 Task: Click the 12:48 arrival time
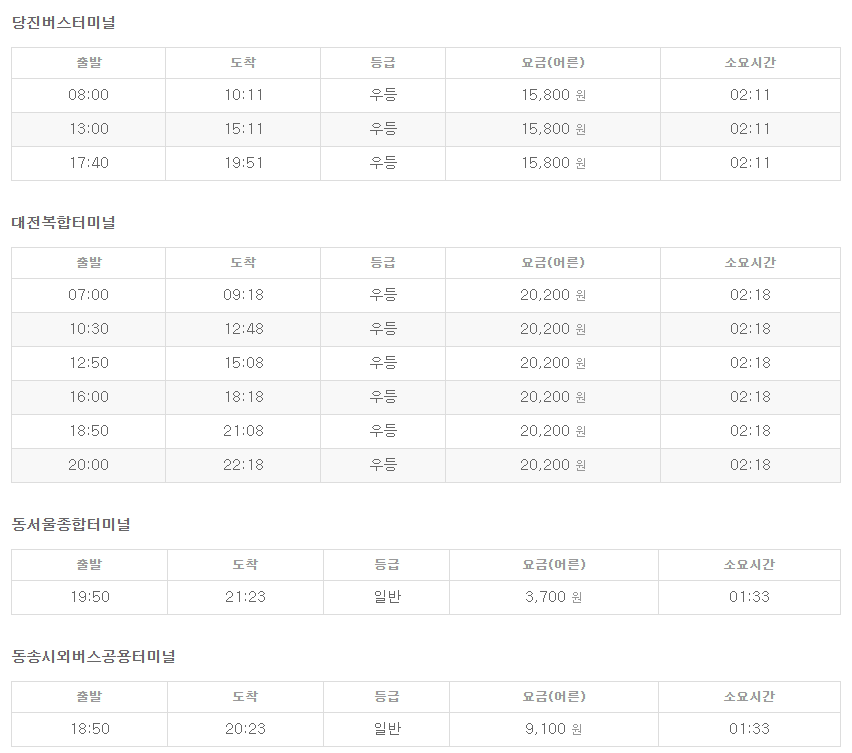coord(243,329)
